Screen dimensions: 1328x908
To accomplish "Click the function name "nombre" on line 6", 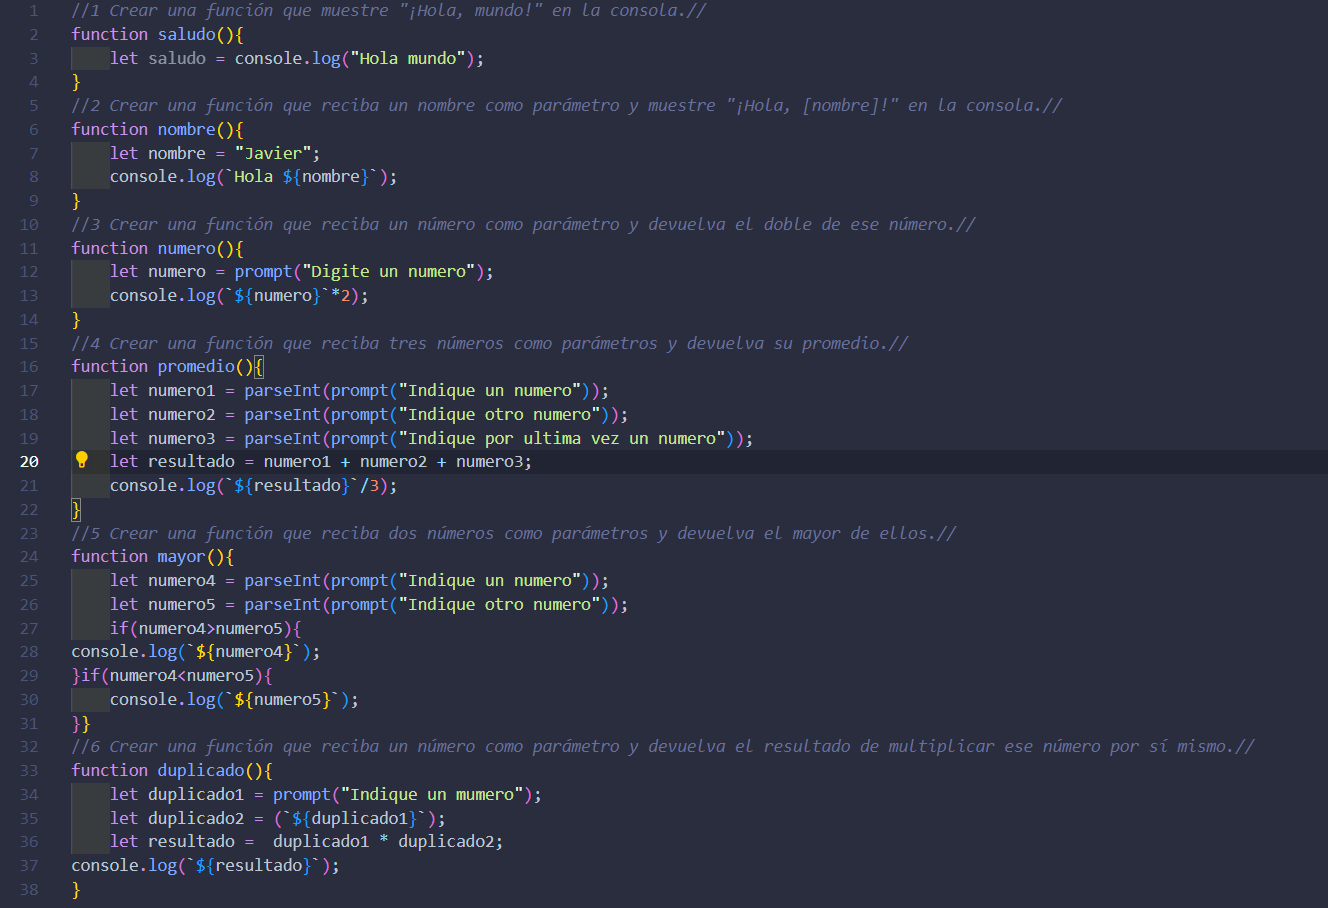I will coord(186,129).
